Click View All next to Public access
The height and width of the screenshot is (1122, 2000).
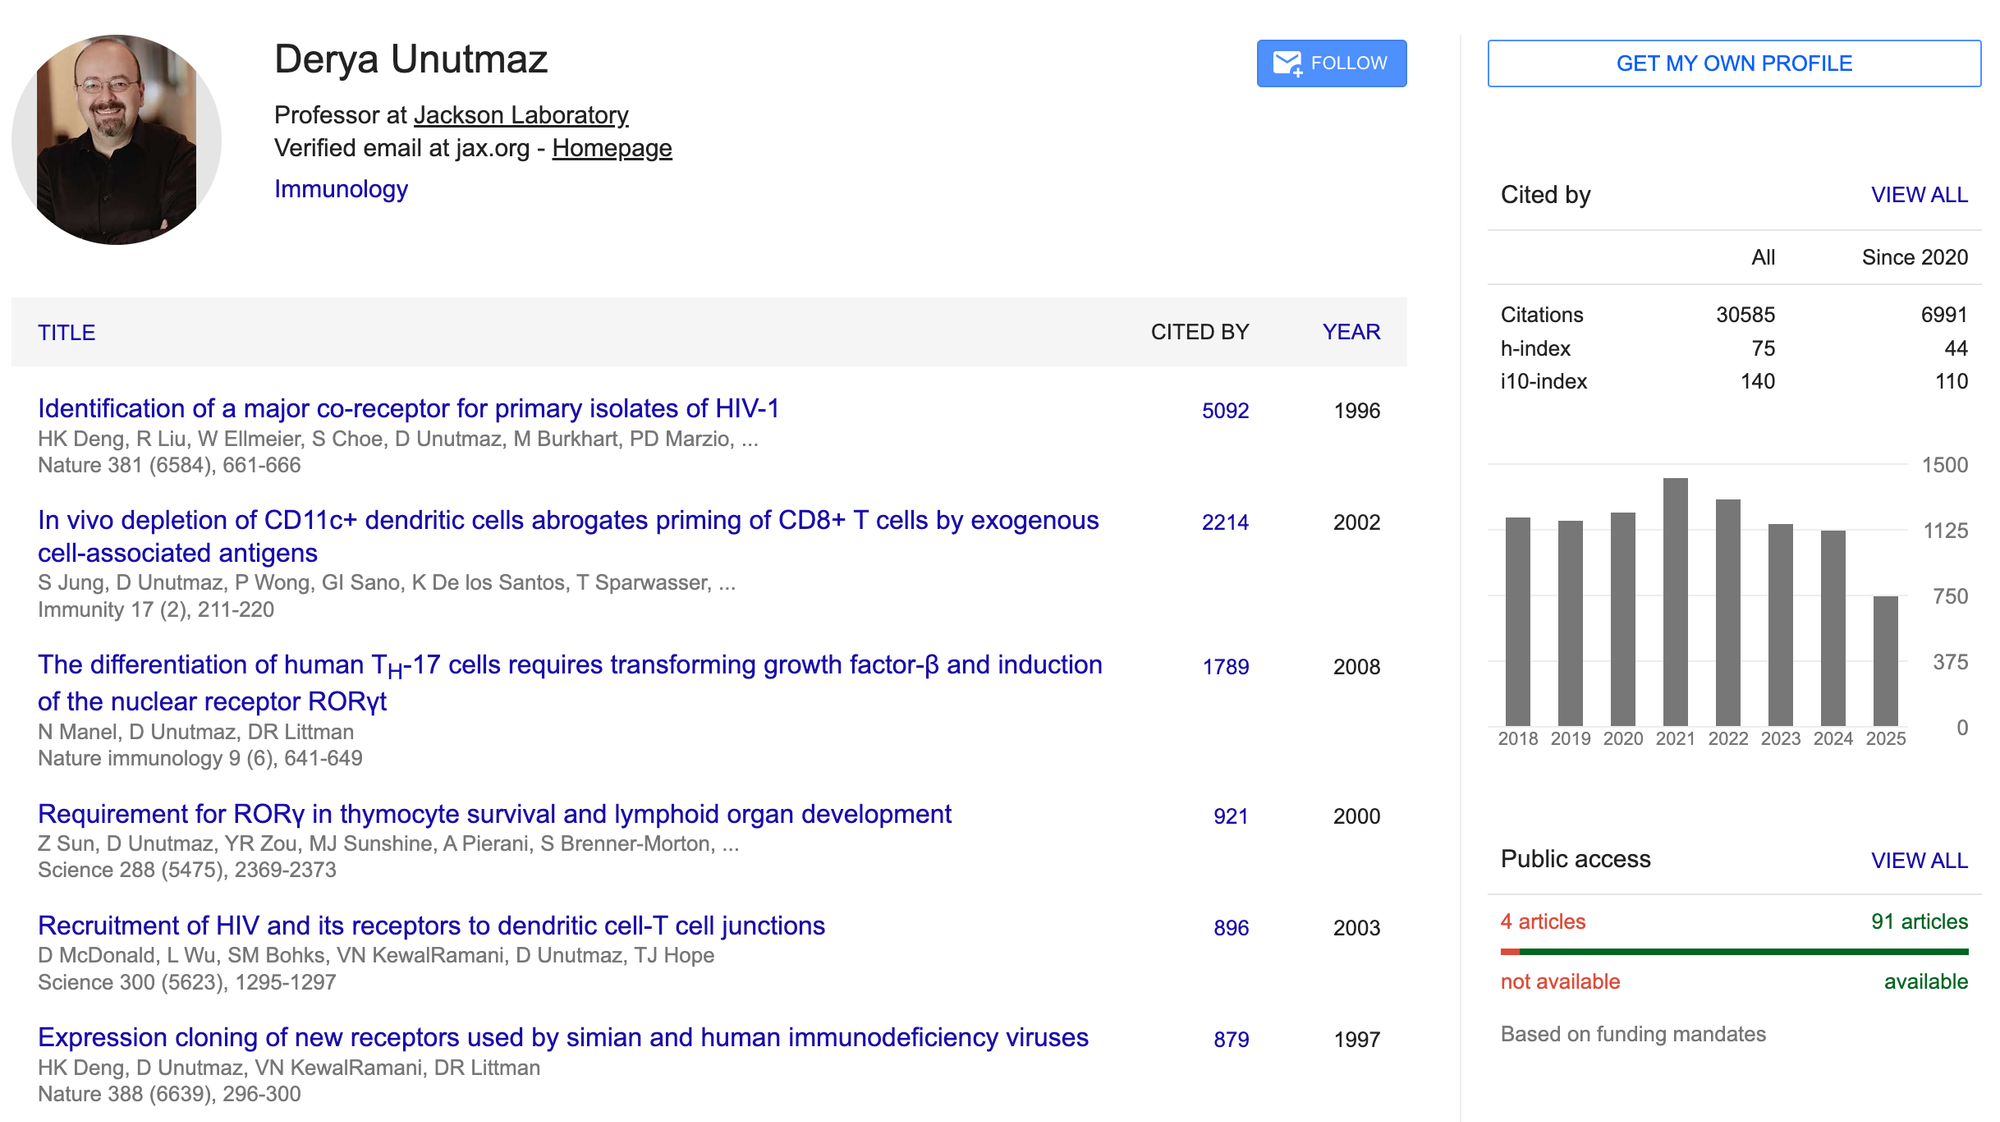(1918, 860)
